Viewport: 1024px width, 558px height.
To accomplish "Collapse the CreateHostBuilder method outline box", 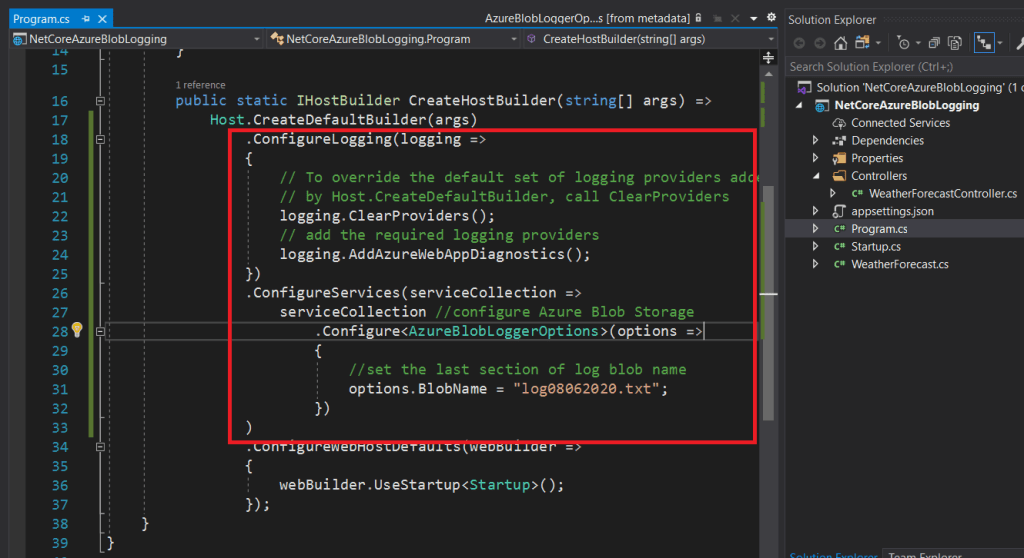I will point(99,101).
